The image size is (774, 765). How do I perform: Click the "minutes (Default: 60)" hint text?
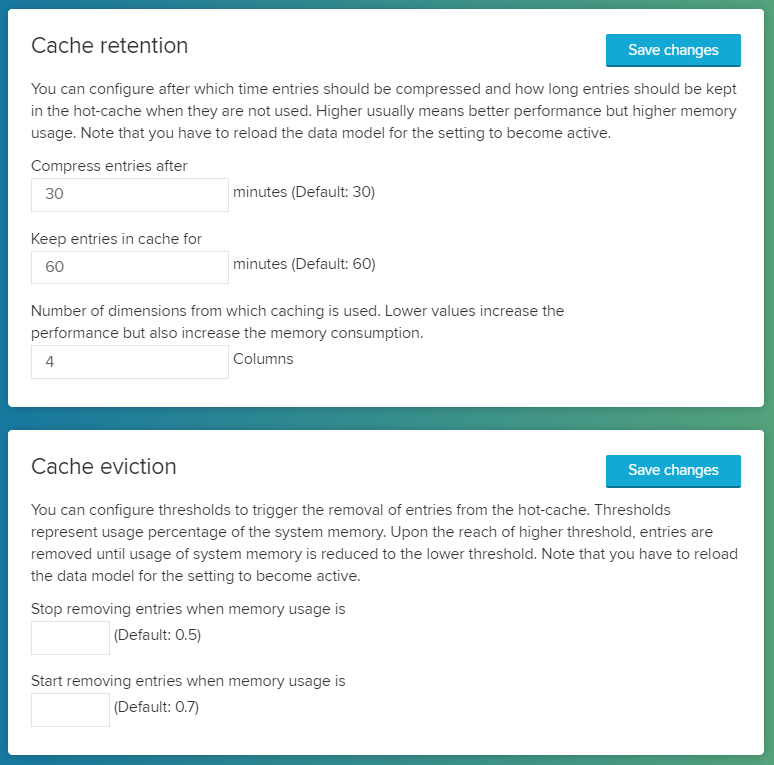(x=304, y=264)
